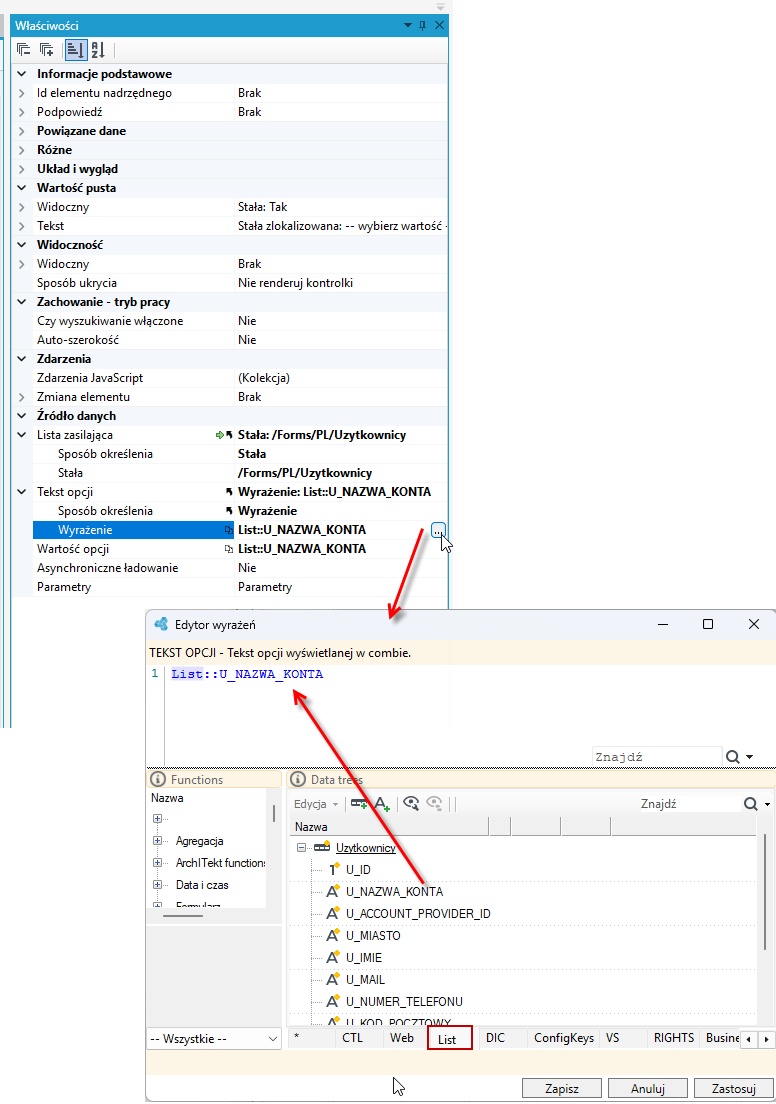This screenshot has height=1104, width=776.
Task: Click the expression icon beside Wartość opcji value
Action: (229, 549)
